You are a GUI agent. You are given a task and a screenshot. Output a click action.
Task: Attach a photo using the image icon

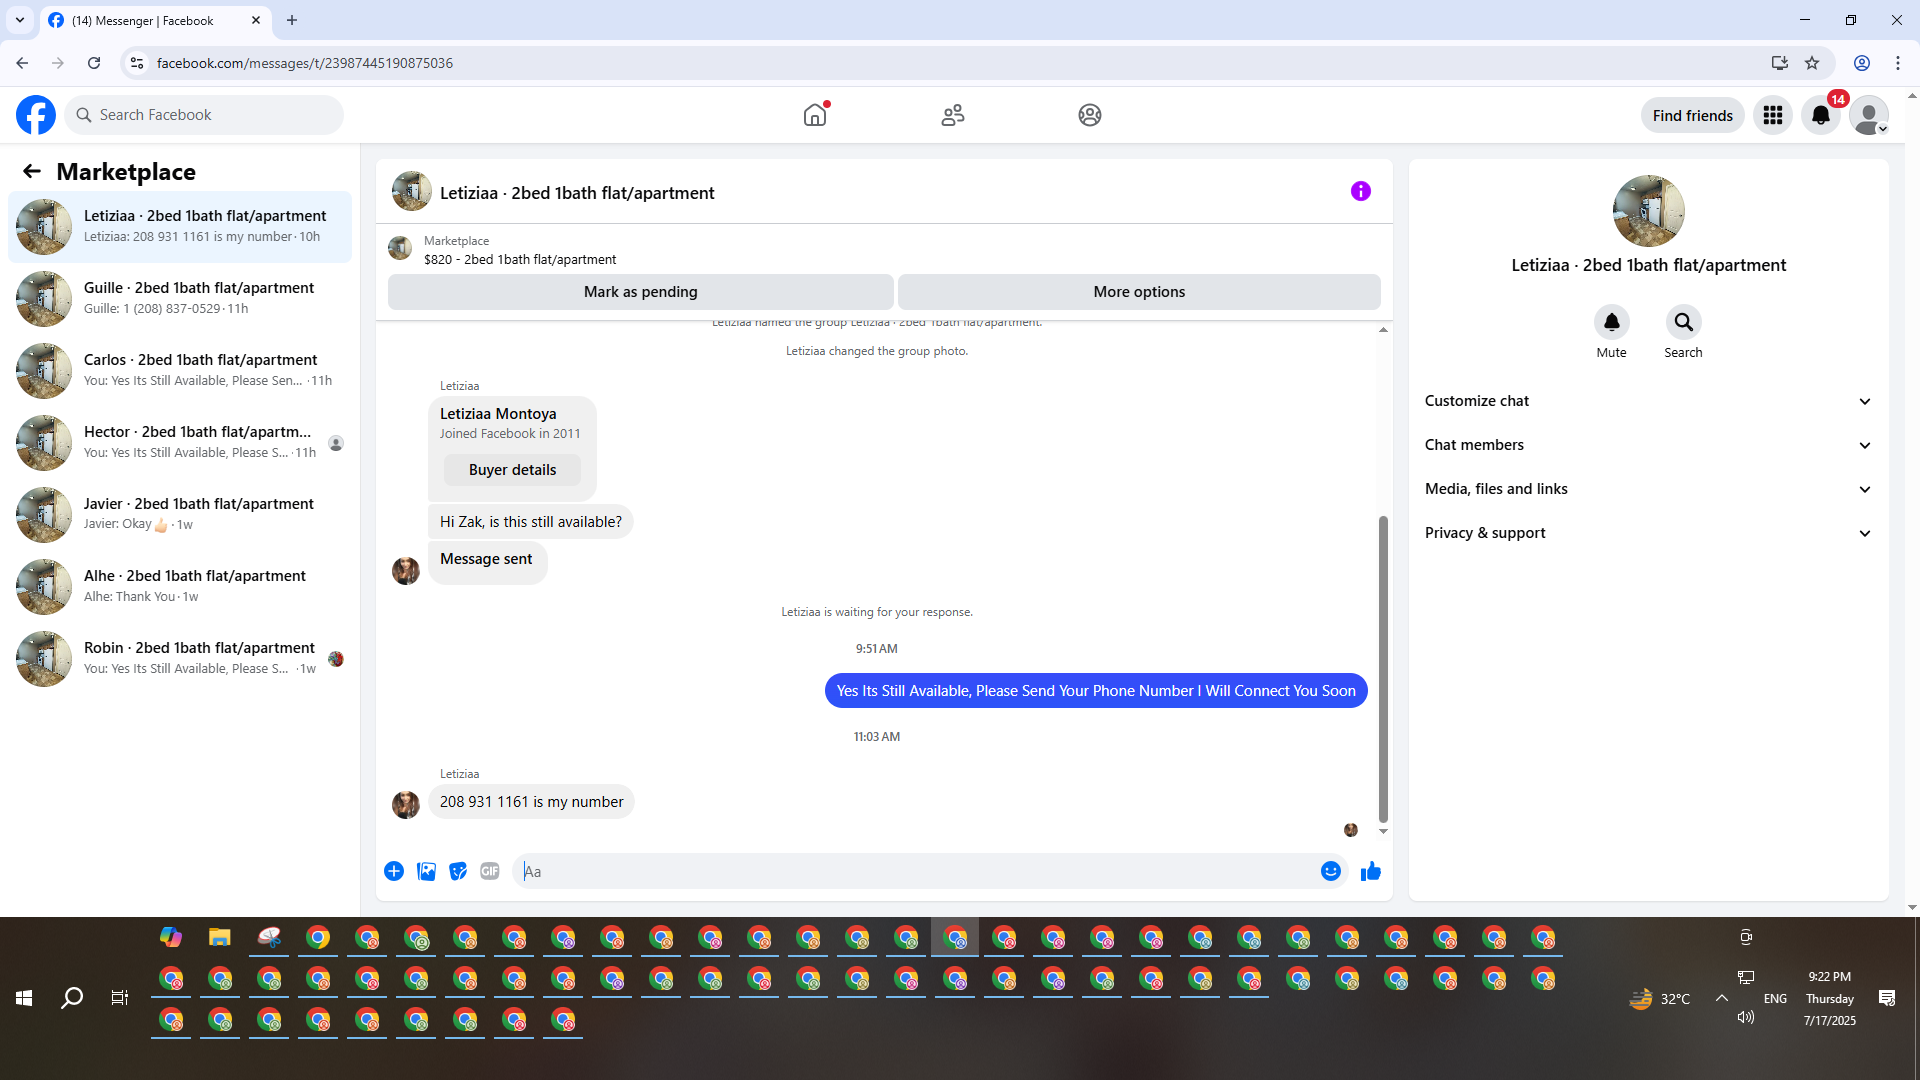tap(426, 871)
